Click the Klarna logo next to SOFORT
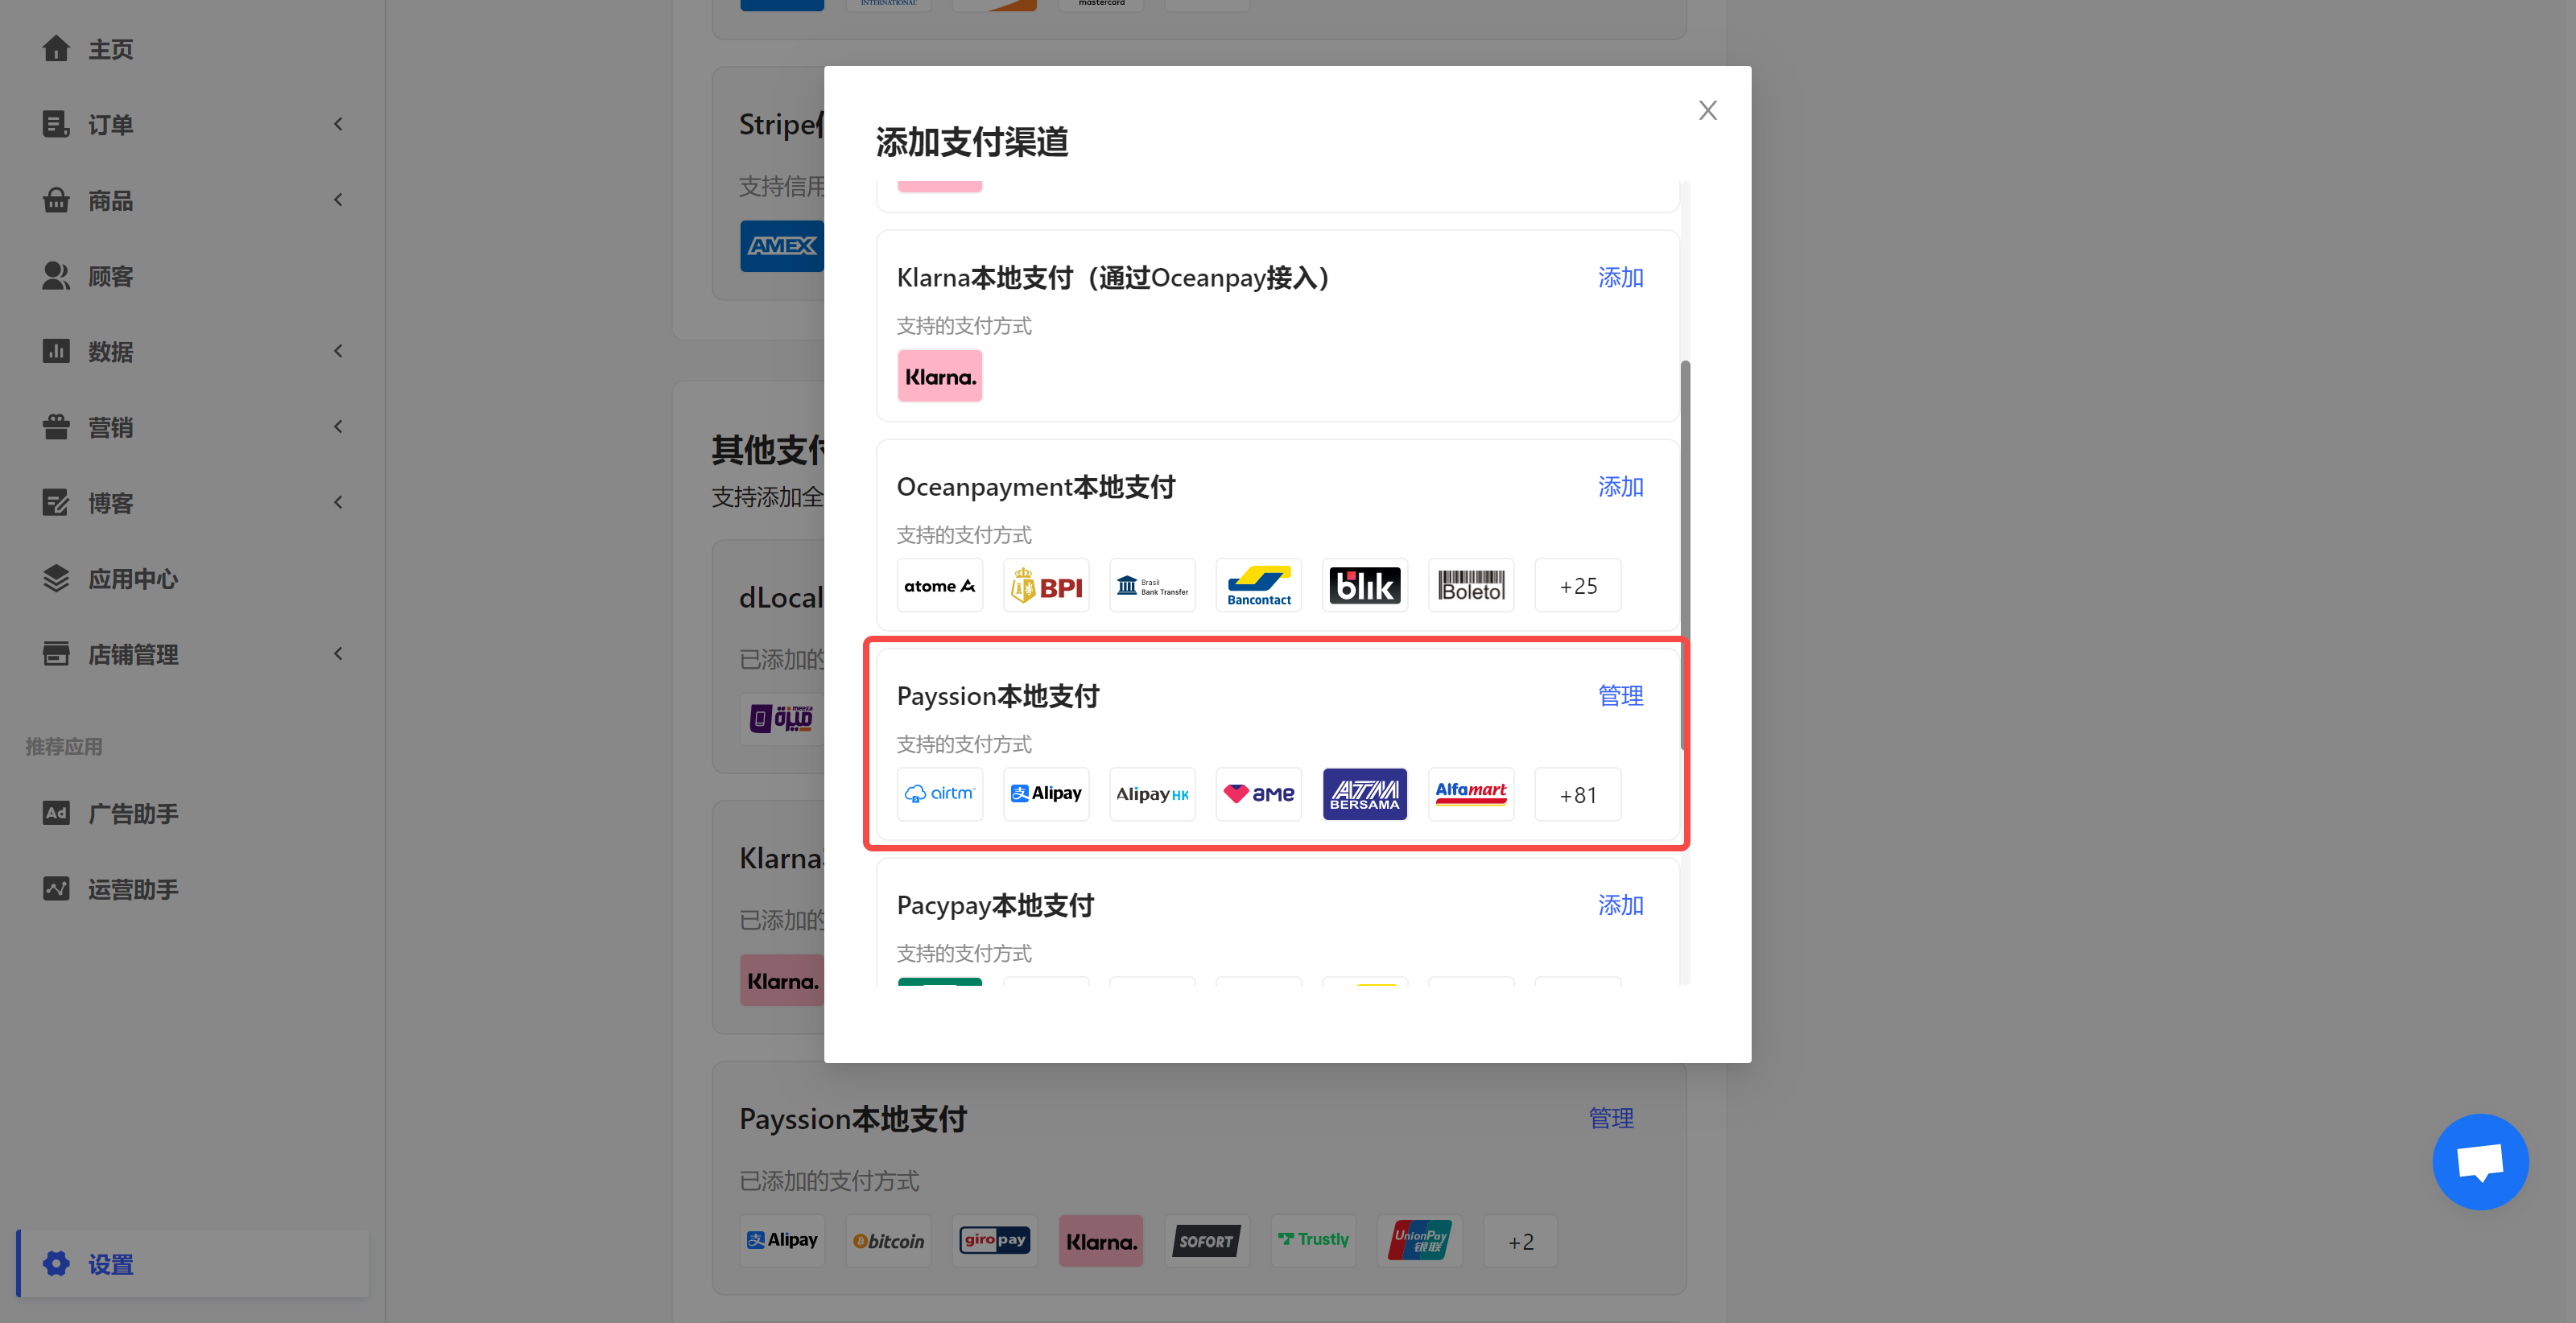Screen dimensions: 2576x1323 tap(1101, 1241)
